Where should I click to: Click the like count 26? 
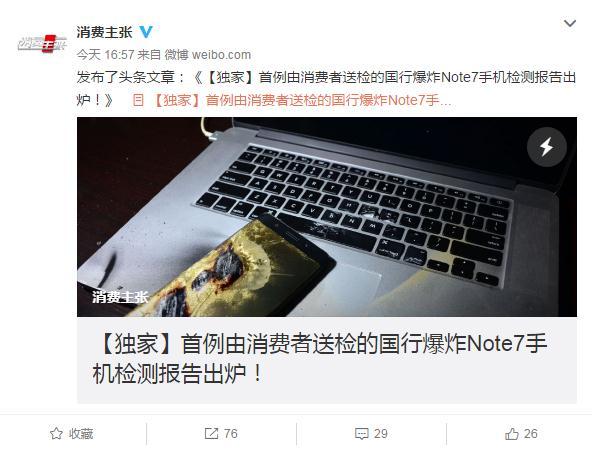530,434
